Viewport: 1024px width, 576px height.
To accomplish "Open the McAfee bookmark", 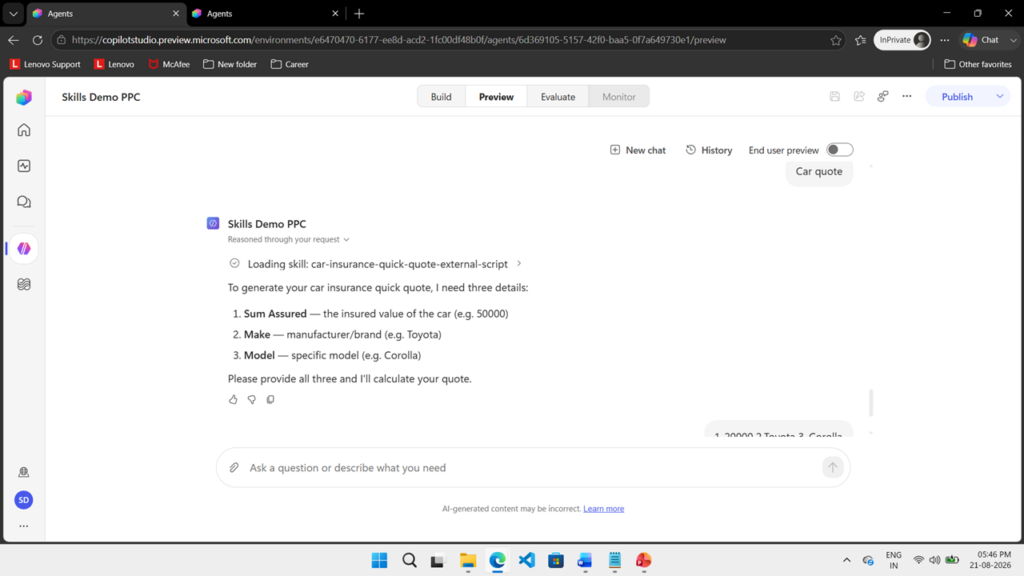I will [169, 64].
